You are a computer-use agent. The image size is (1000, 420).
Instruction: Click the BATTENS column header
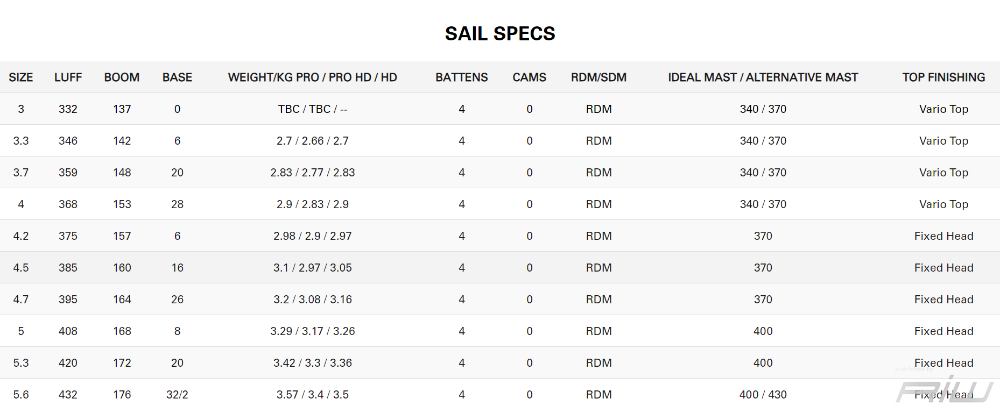point(462,77)
